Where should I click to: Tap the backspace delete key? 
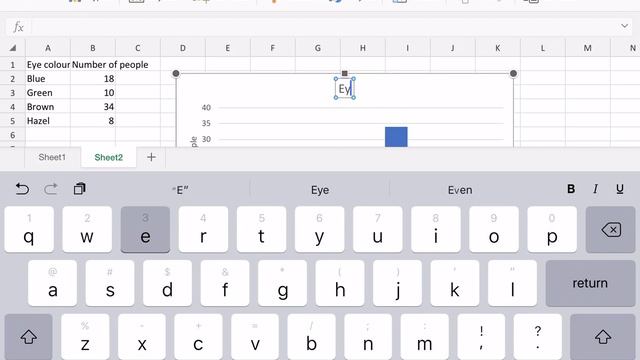point(610,230)
